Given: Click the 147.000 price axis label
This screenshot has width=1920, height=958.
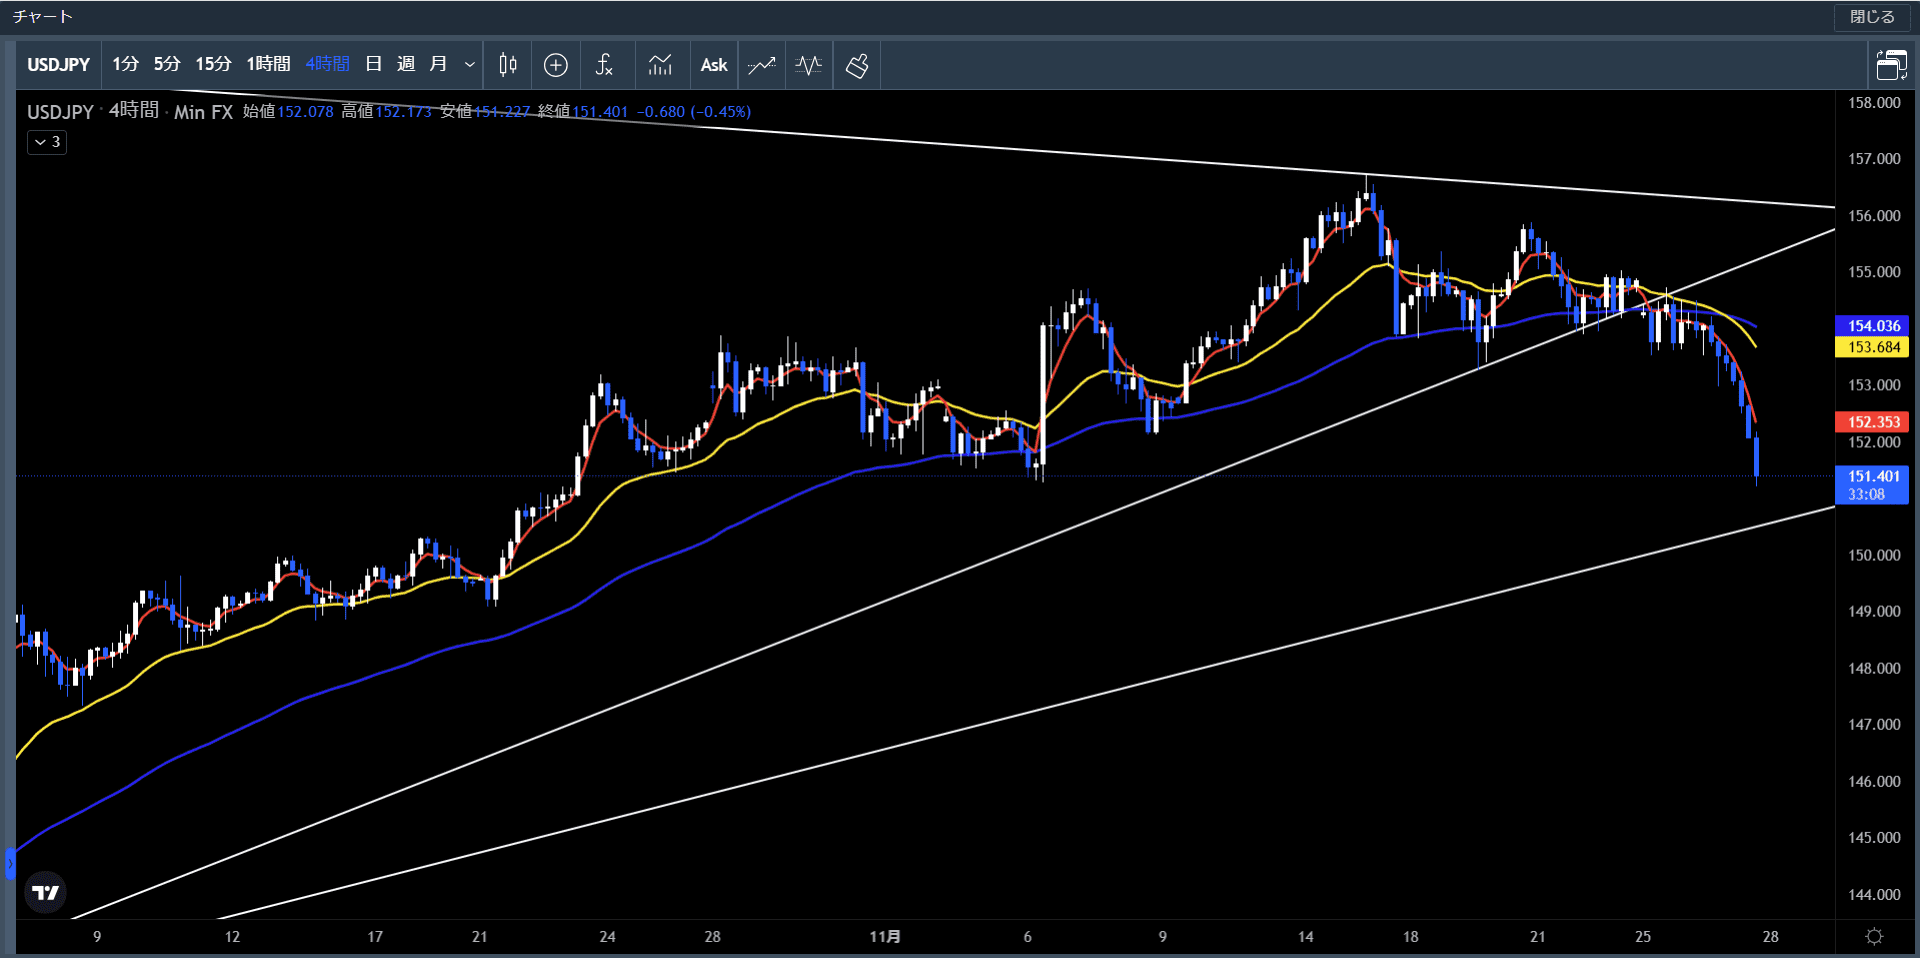Looking at the screenshot, I should click(x=1874, y=725).
